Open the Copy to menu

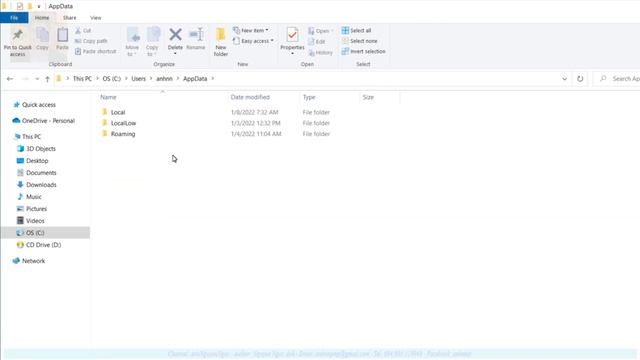point(152,42)
